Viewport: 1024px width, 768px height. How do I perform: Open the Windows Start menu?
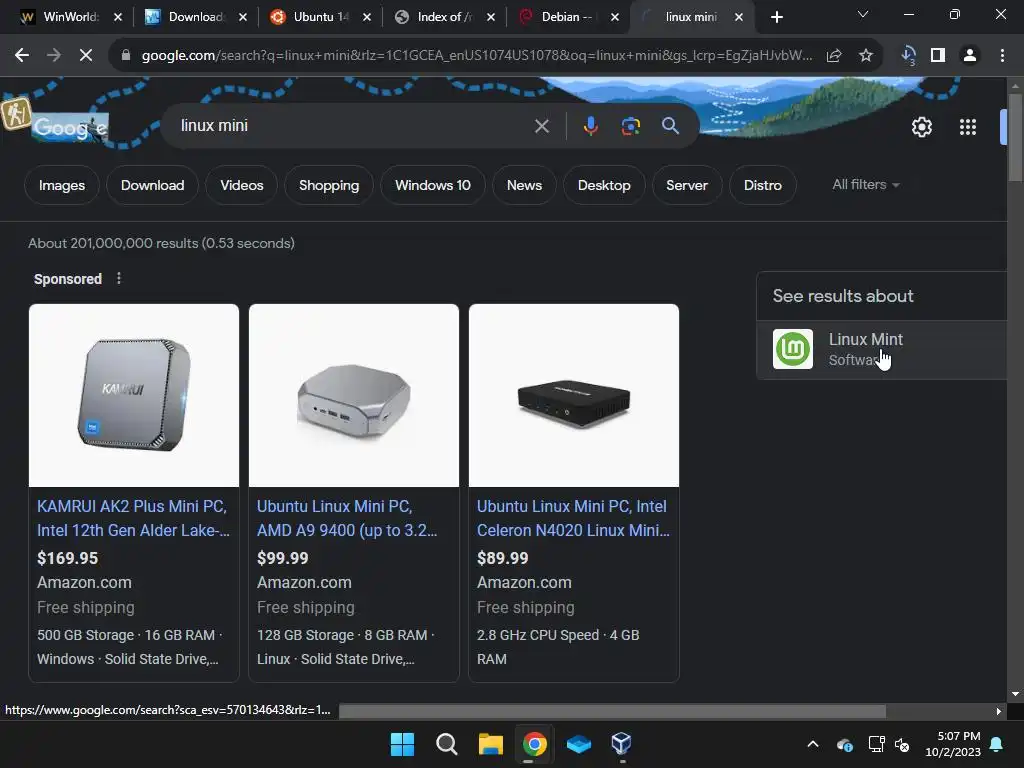pos(402,744)
